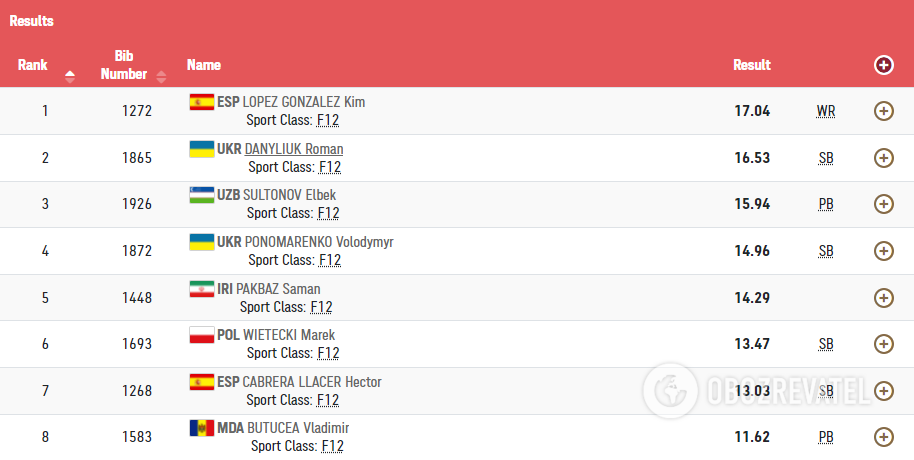Sort by Bib Number column arrows
The height and width of the screenshot is (460, 914).
click(161, 75)
